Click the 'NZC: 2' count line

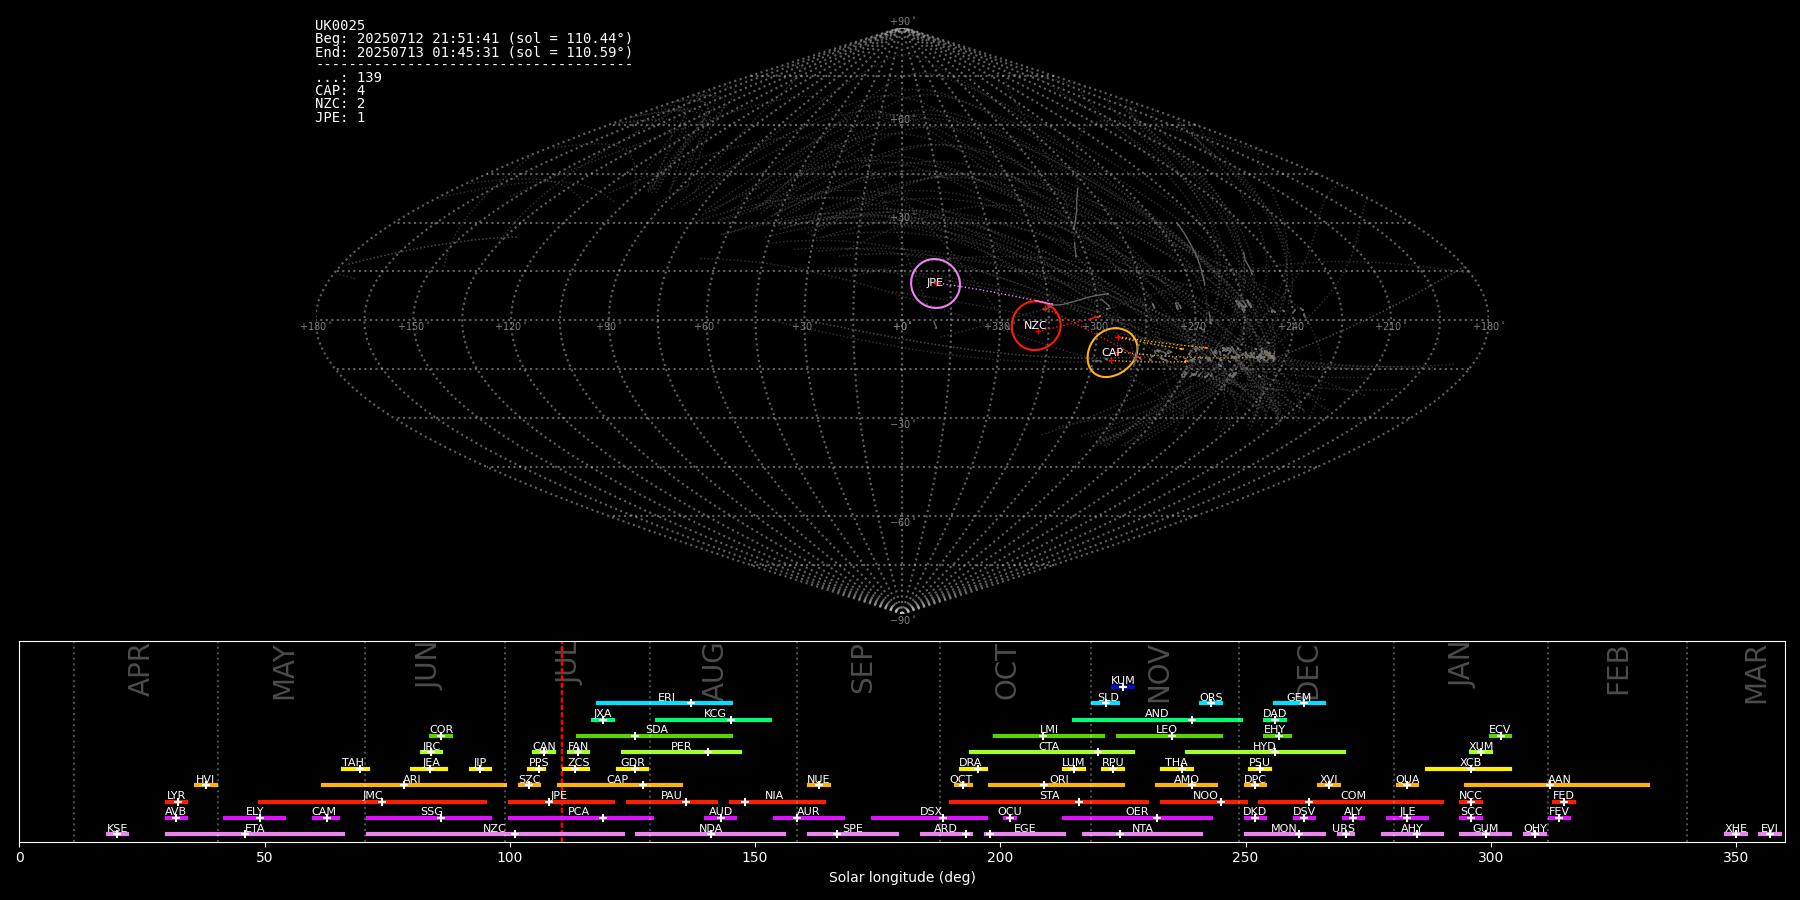[x=340, y=104]
